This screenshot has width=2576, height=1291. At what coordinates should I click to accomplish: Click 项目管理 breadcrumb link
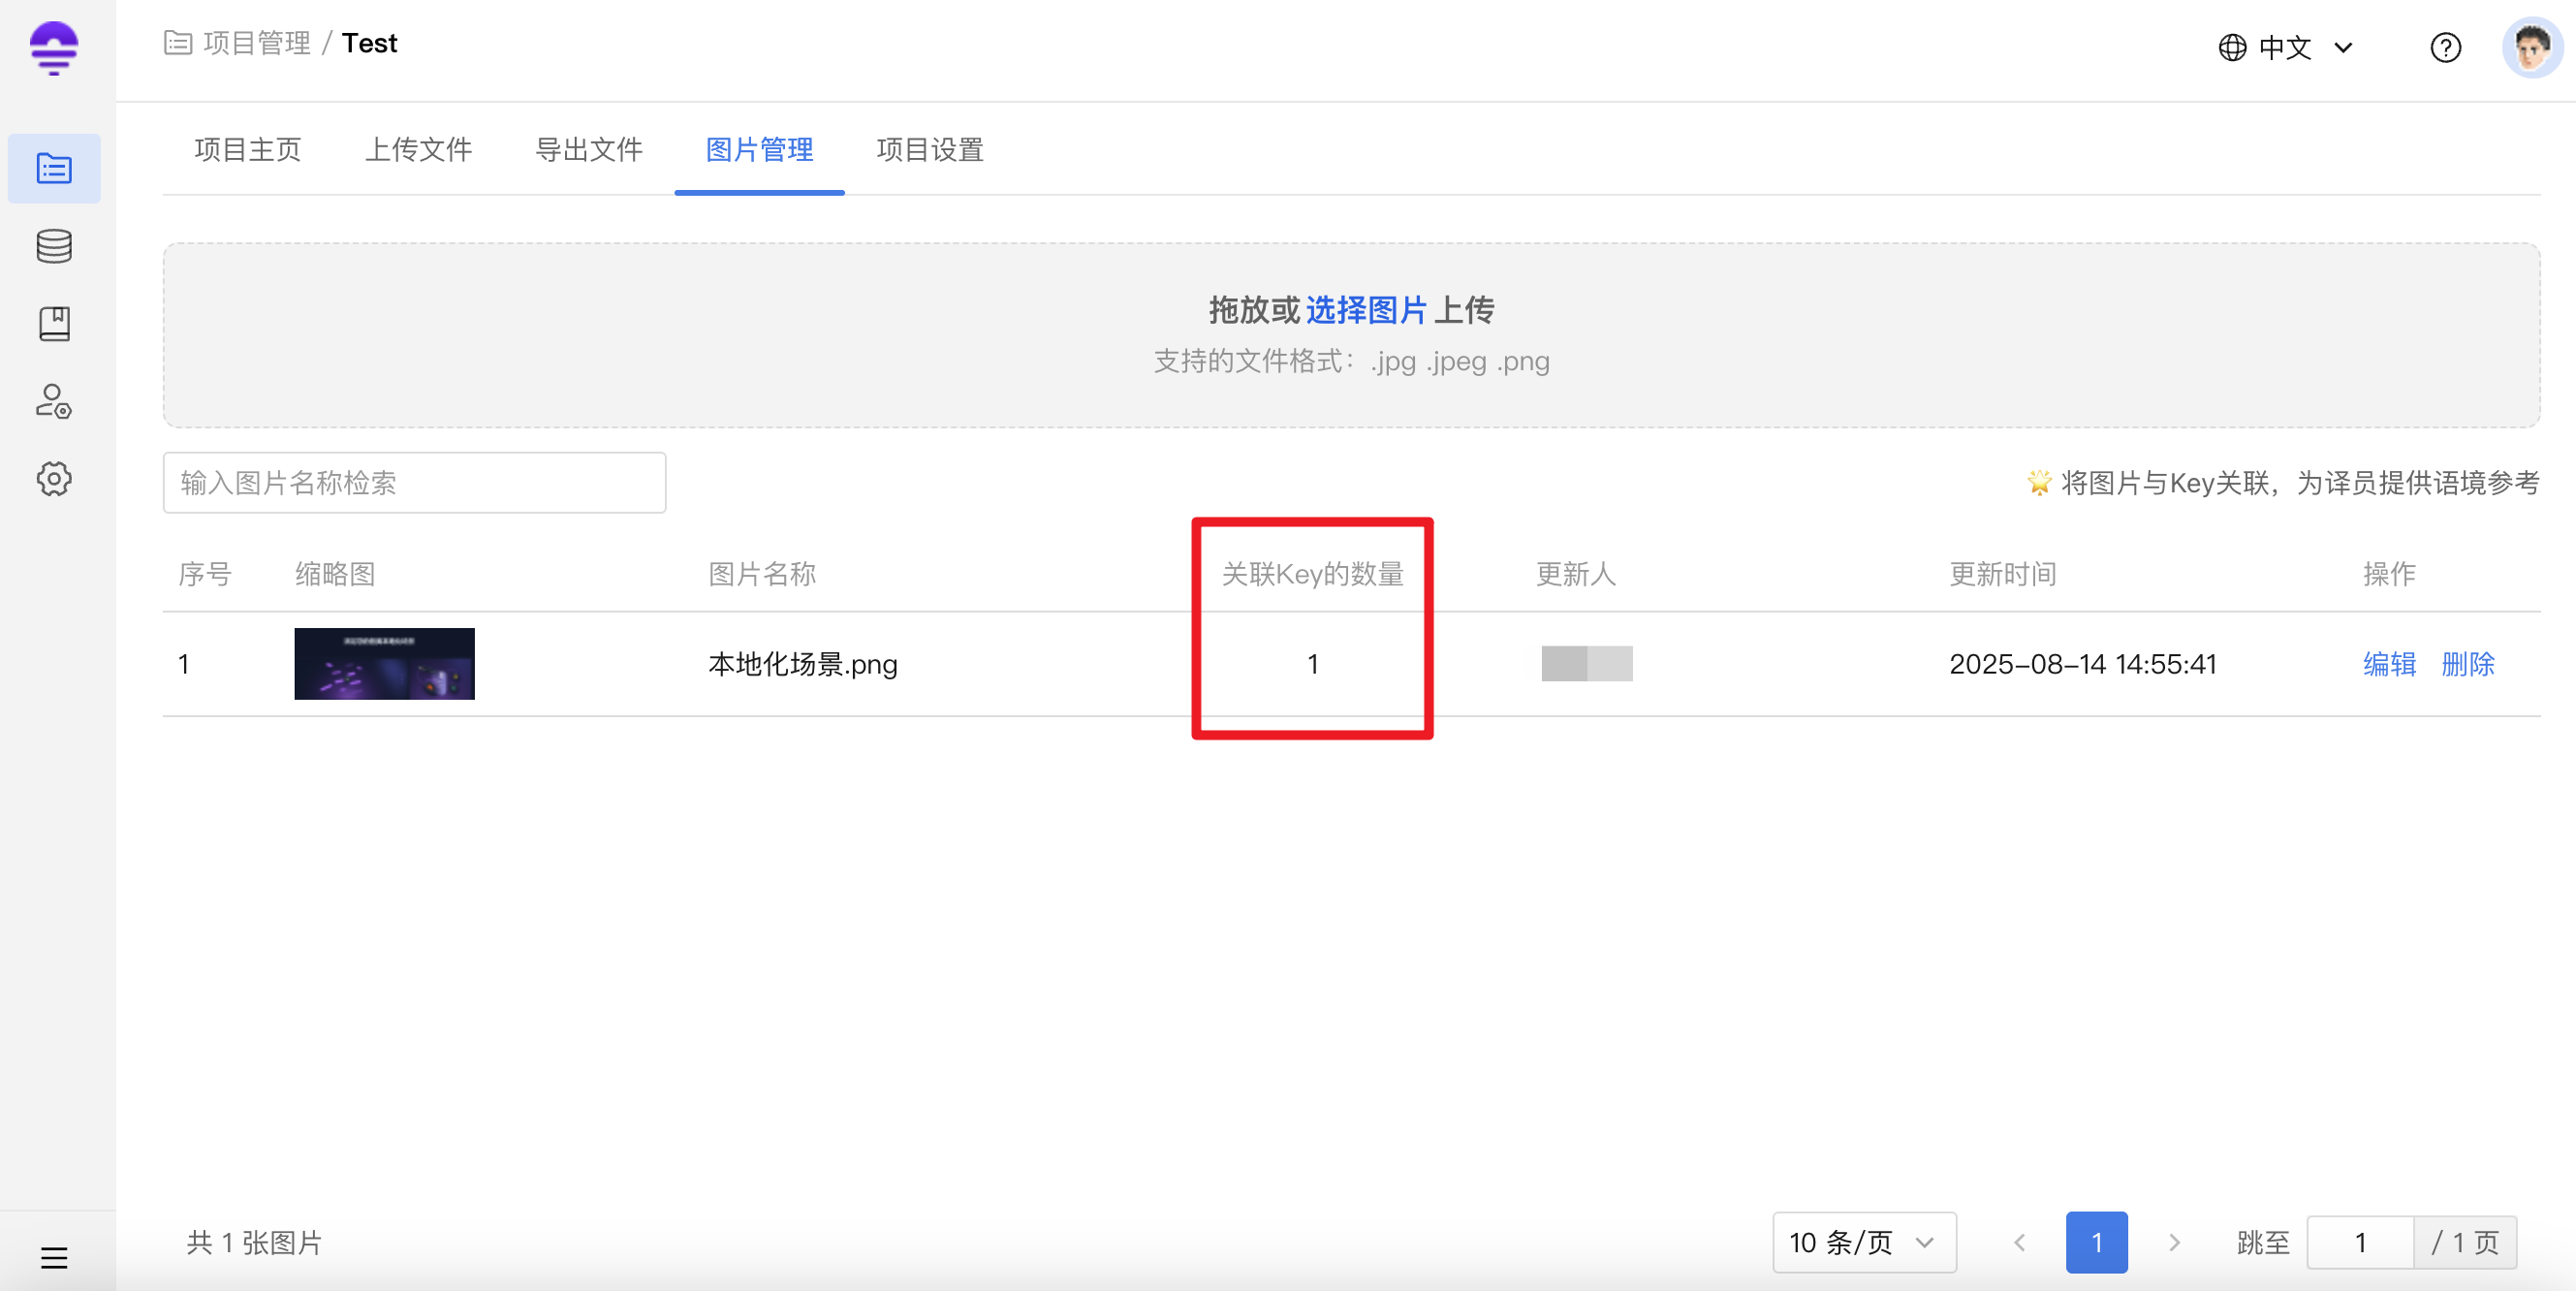(257, 43)
